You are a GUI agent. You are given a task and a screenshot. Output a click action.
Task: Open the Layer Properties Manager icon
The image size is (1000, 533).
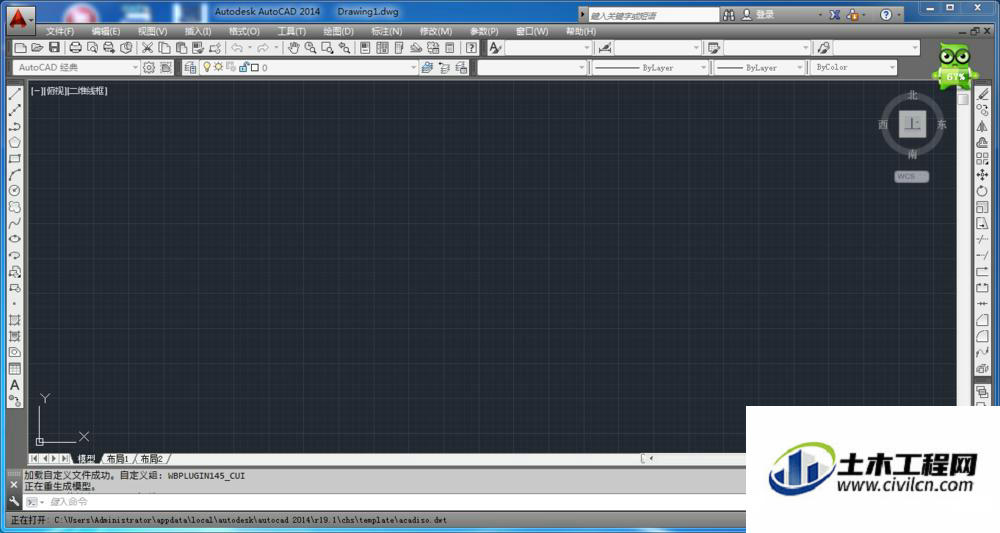point(190,68)
